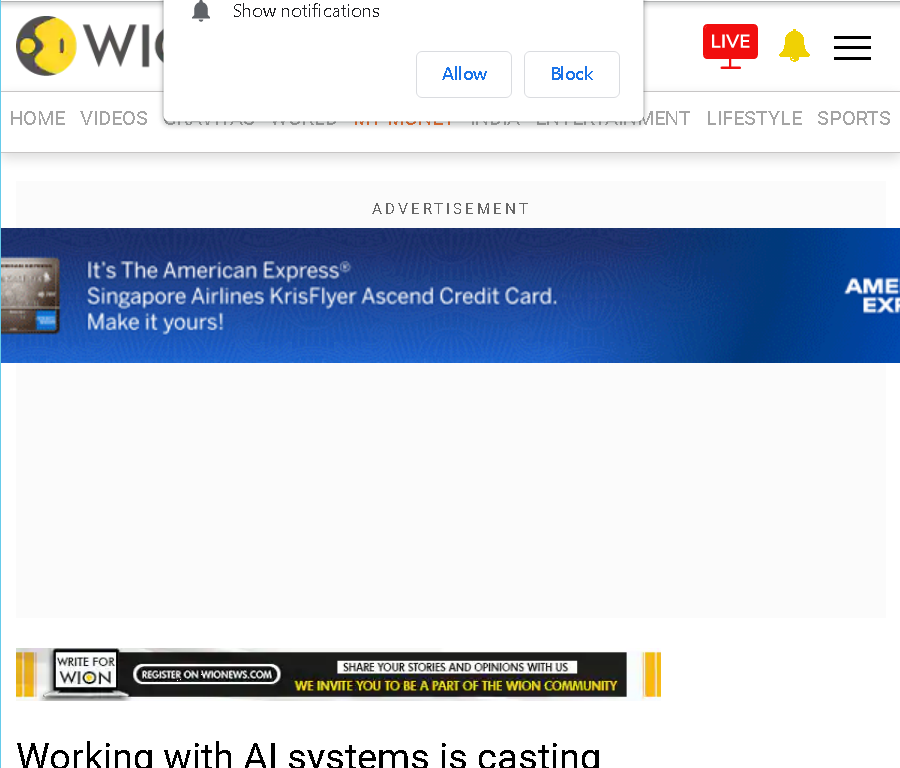Image resolution: width=900 pixels, height=768 pixels.
Task: Open the hamburger menu icon
Action: [852, 47]
